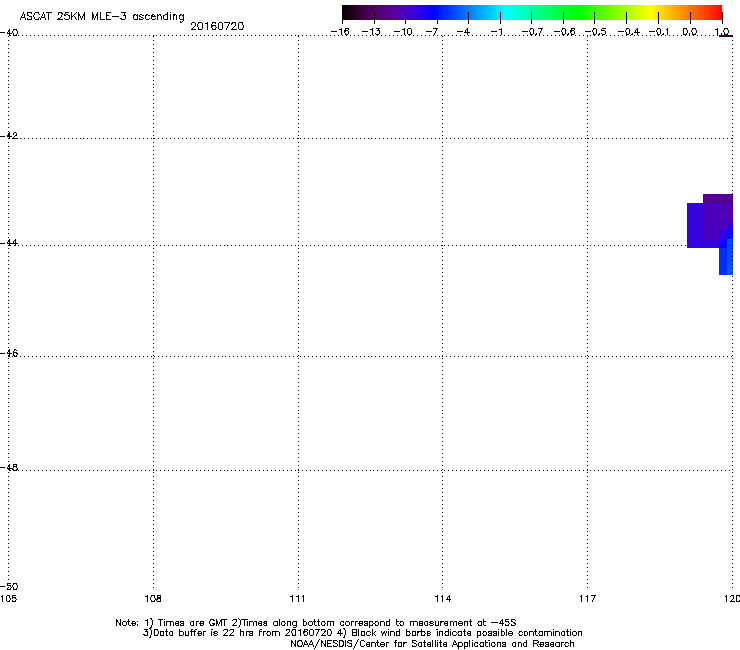740x650 pixels.
Task: Click the longitude axis label 117
Action: tap(588, 599)
